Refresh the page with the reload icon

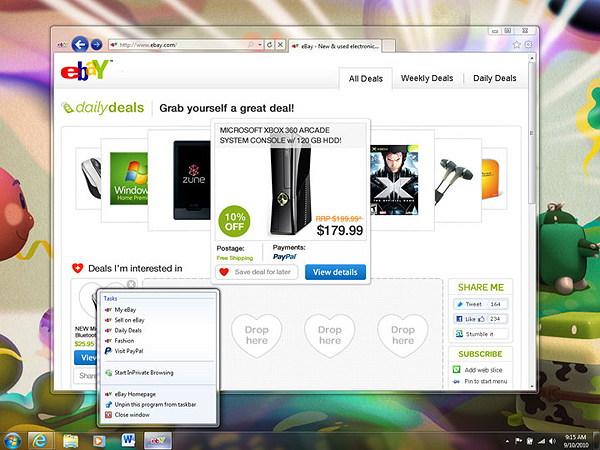(269, 45)
